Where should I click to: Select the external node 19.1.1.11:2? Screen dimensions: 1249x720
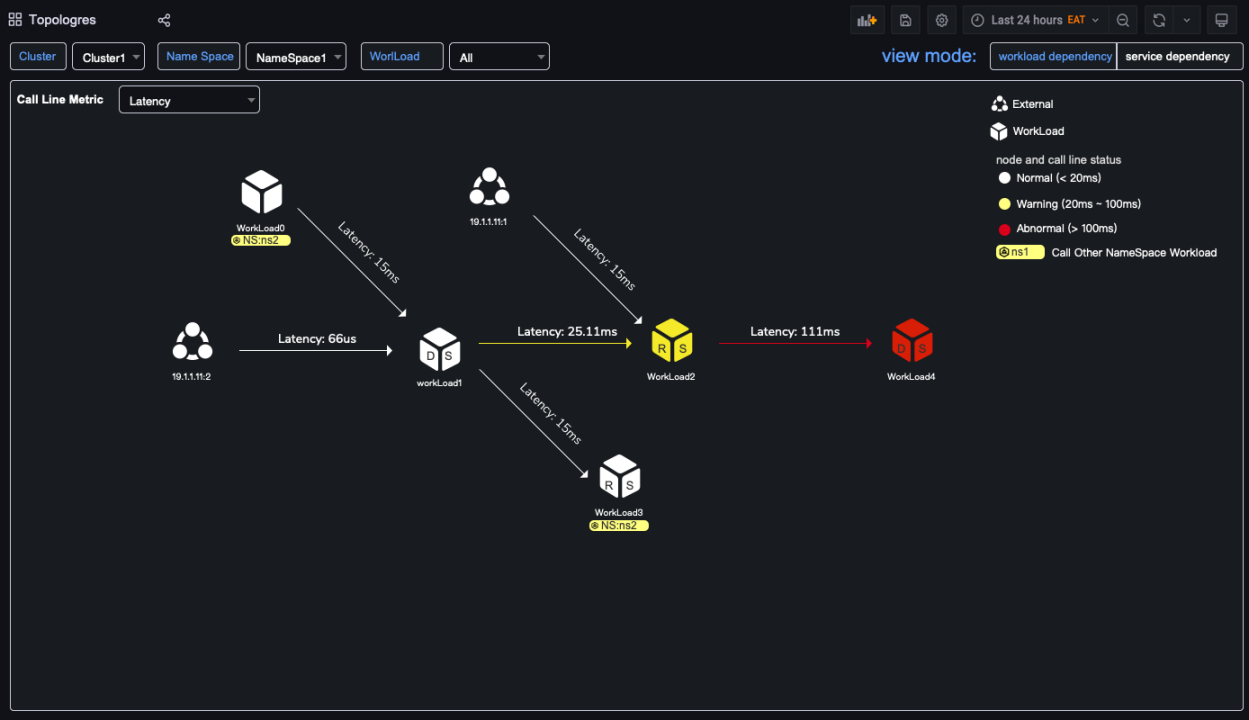click(191, 342)
